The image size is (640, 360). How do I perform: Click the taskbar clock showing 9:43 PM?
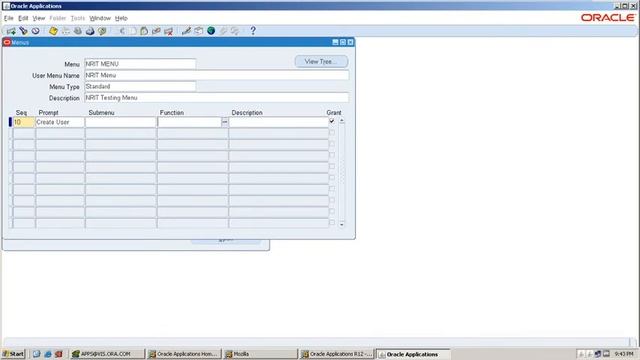coord(624,354)
